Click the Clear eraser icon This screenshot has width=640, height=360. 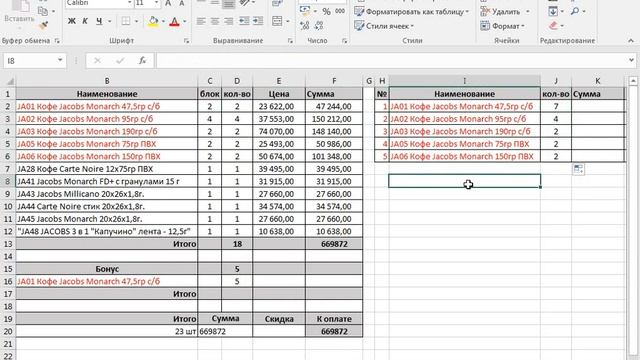tap(553, 26)
